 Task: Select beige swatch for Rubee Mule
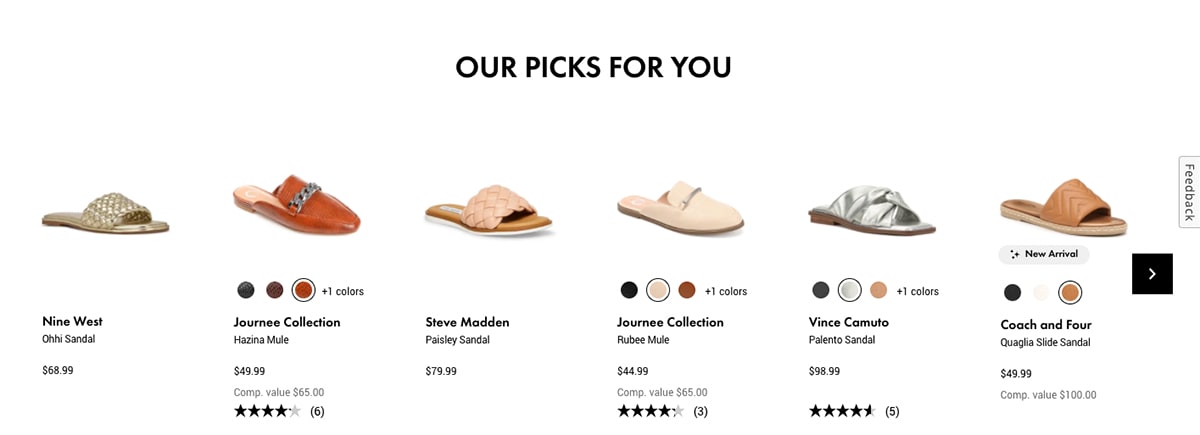[658, 290]
